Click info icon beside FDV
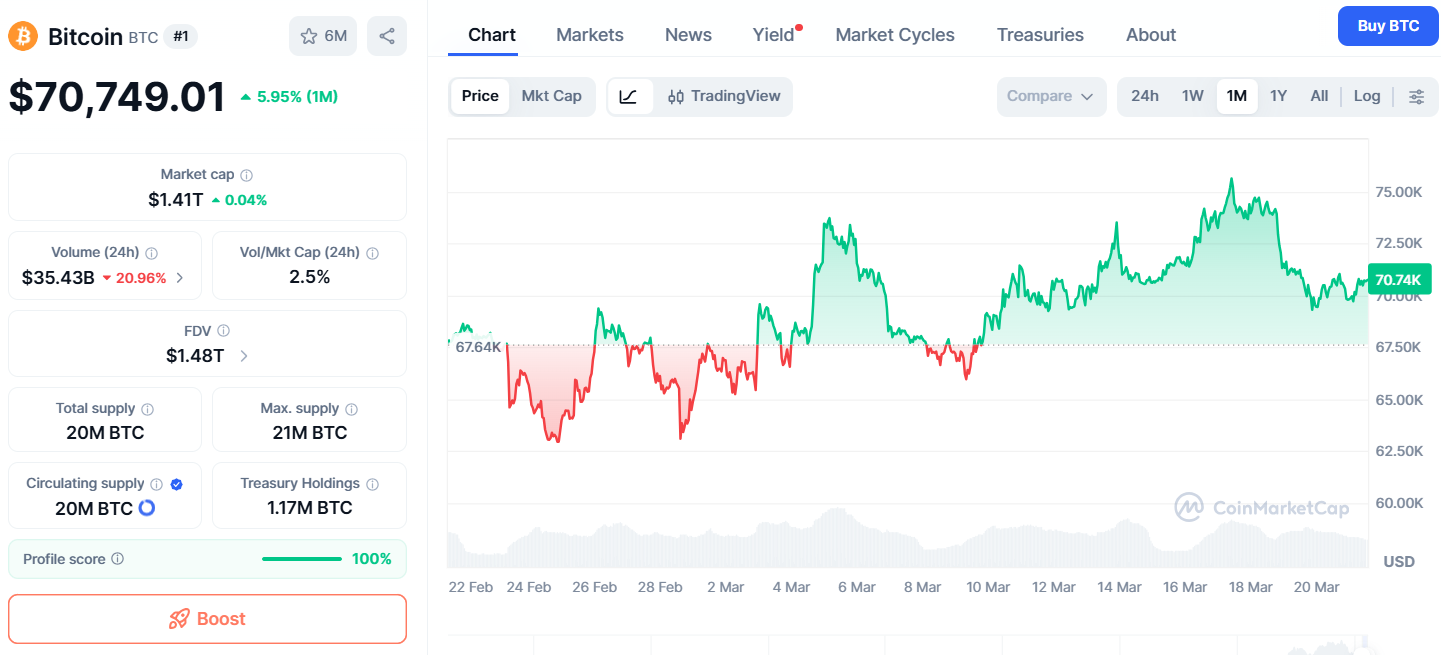This screenshot has width=1441, height=655. (x=224, y=331)
